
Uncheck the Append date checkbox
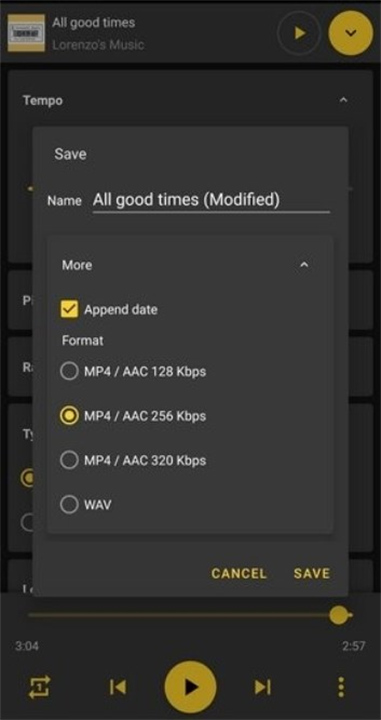click(x=69, y=309)
